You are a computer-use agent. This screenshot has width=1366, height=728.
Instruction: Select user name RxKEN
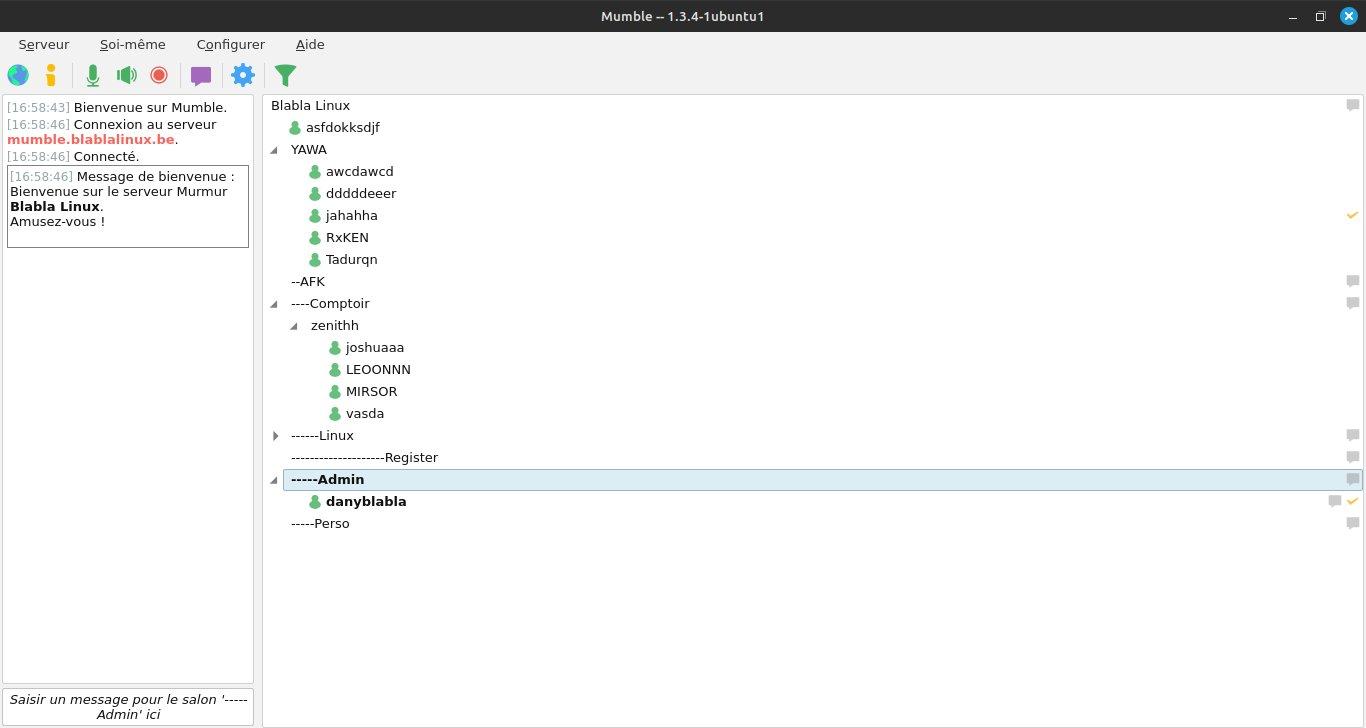pos(347,238)
